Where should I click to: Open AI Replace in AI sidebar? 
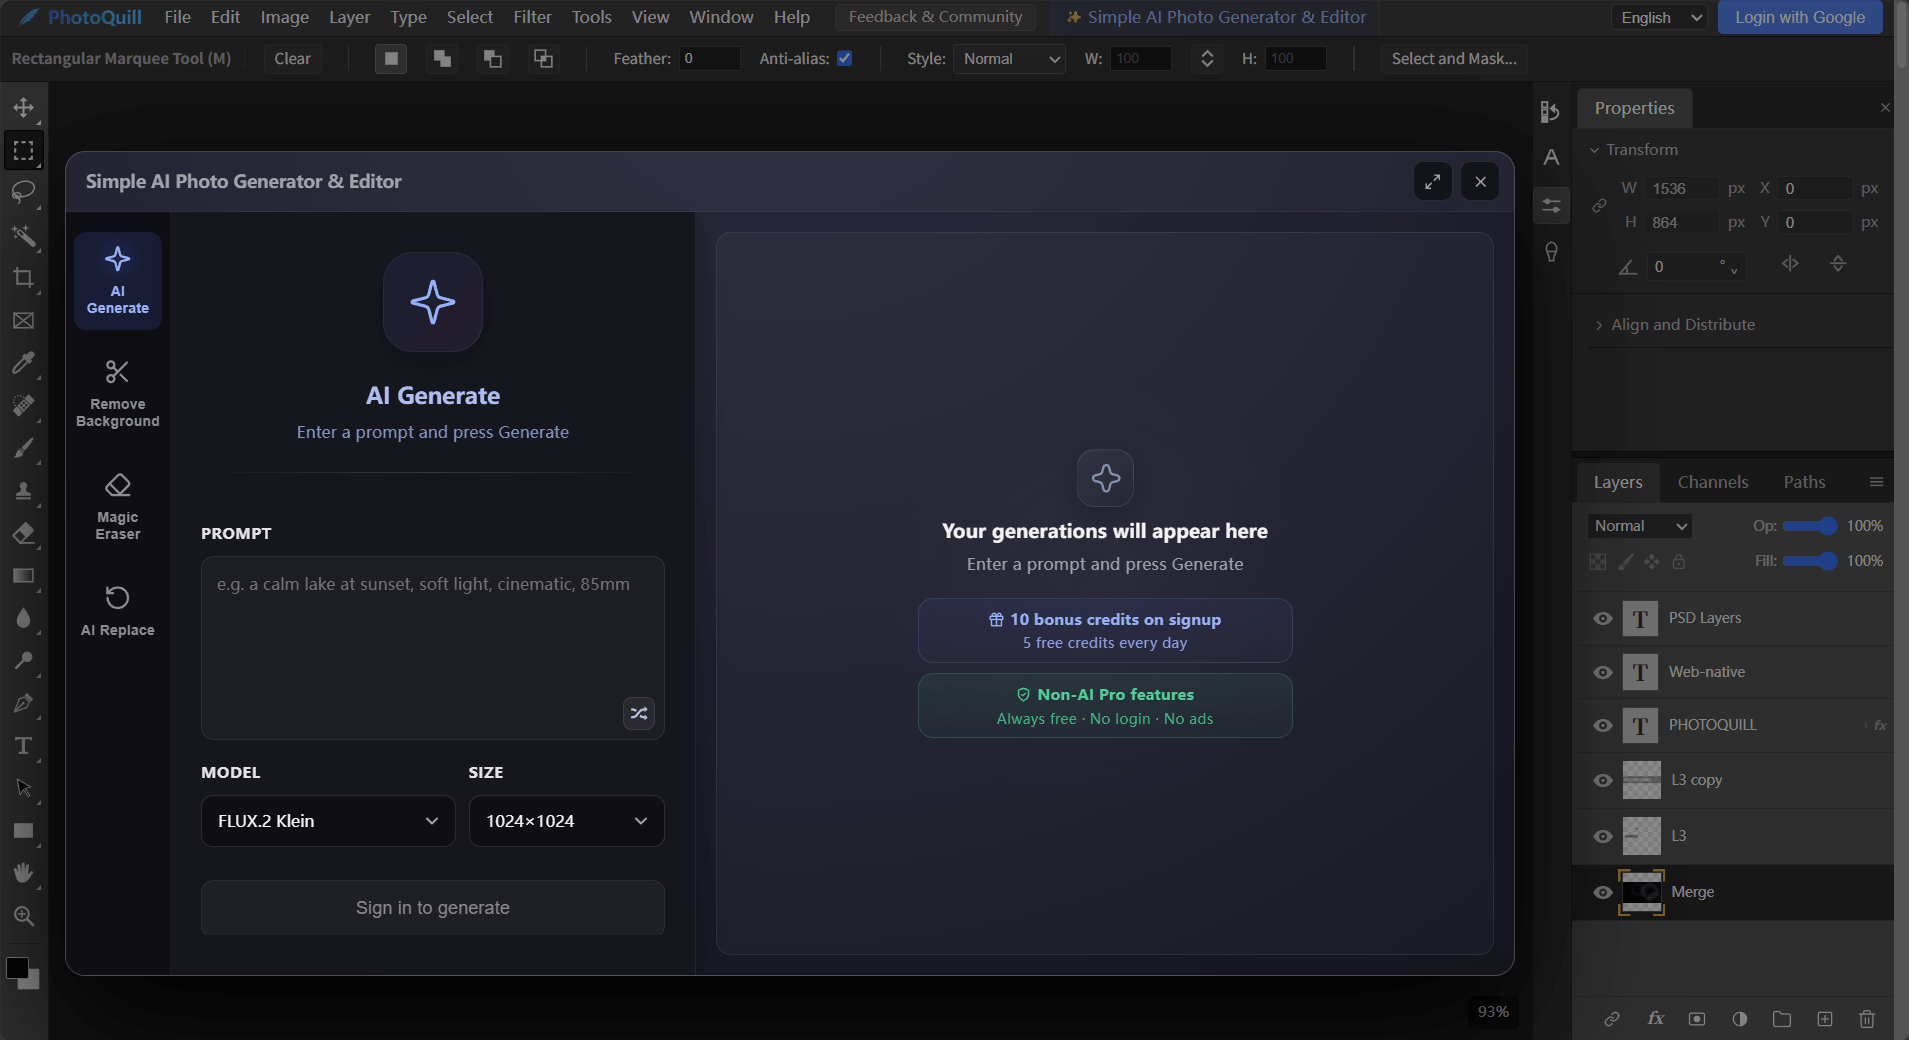coord(118,611)
